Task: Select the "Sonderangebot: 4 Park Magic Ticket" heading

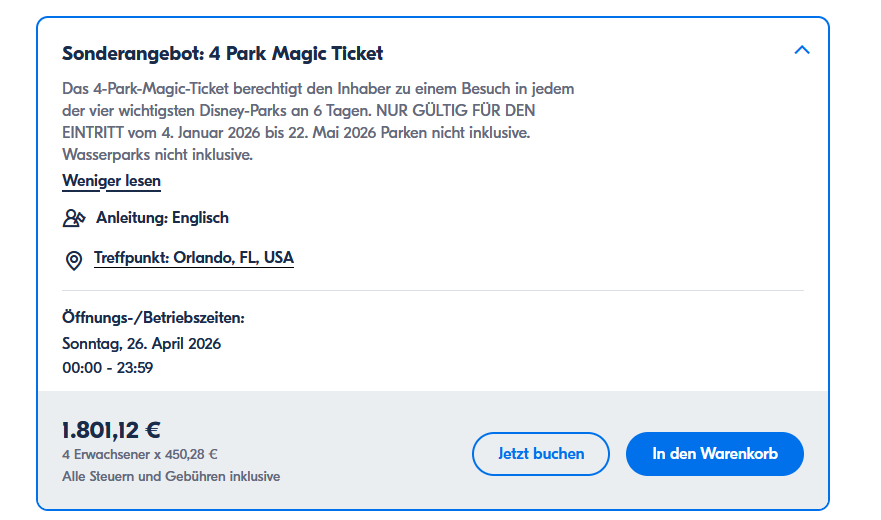Action: point(222,54)
